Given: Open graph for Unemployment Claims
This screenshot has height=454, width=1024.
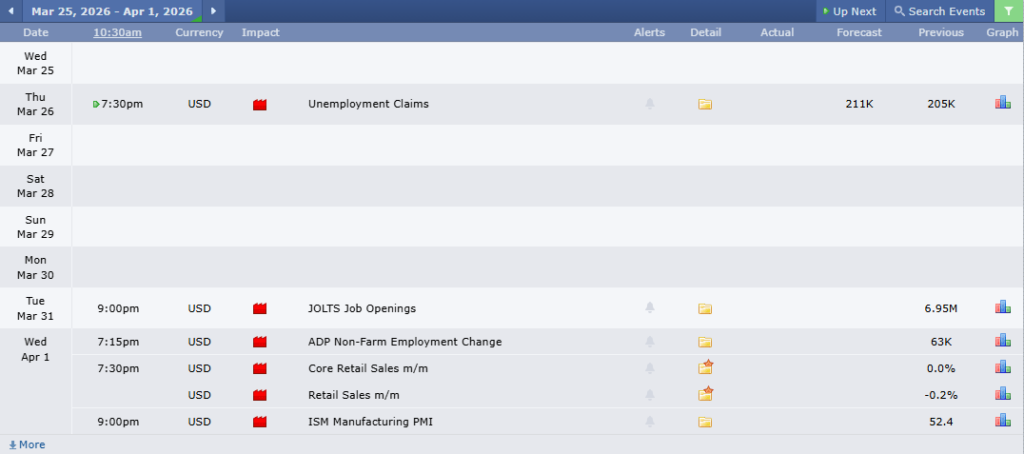Looking at the screenshot, I should (x=1002, y=103).
